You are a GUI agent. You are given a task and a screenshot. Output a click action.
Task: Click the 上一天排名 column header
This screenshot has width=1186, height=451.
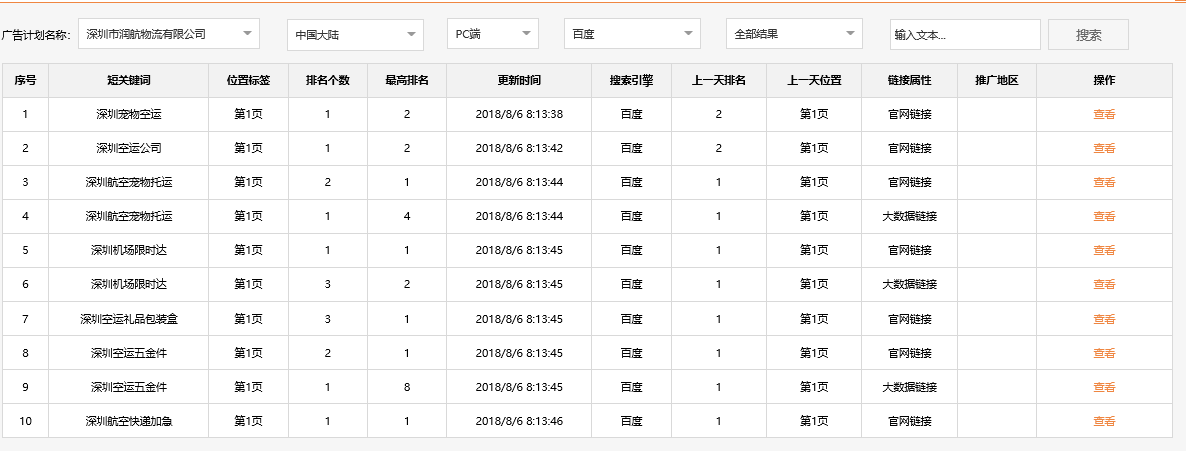(719, 80)
